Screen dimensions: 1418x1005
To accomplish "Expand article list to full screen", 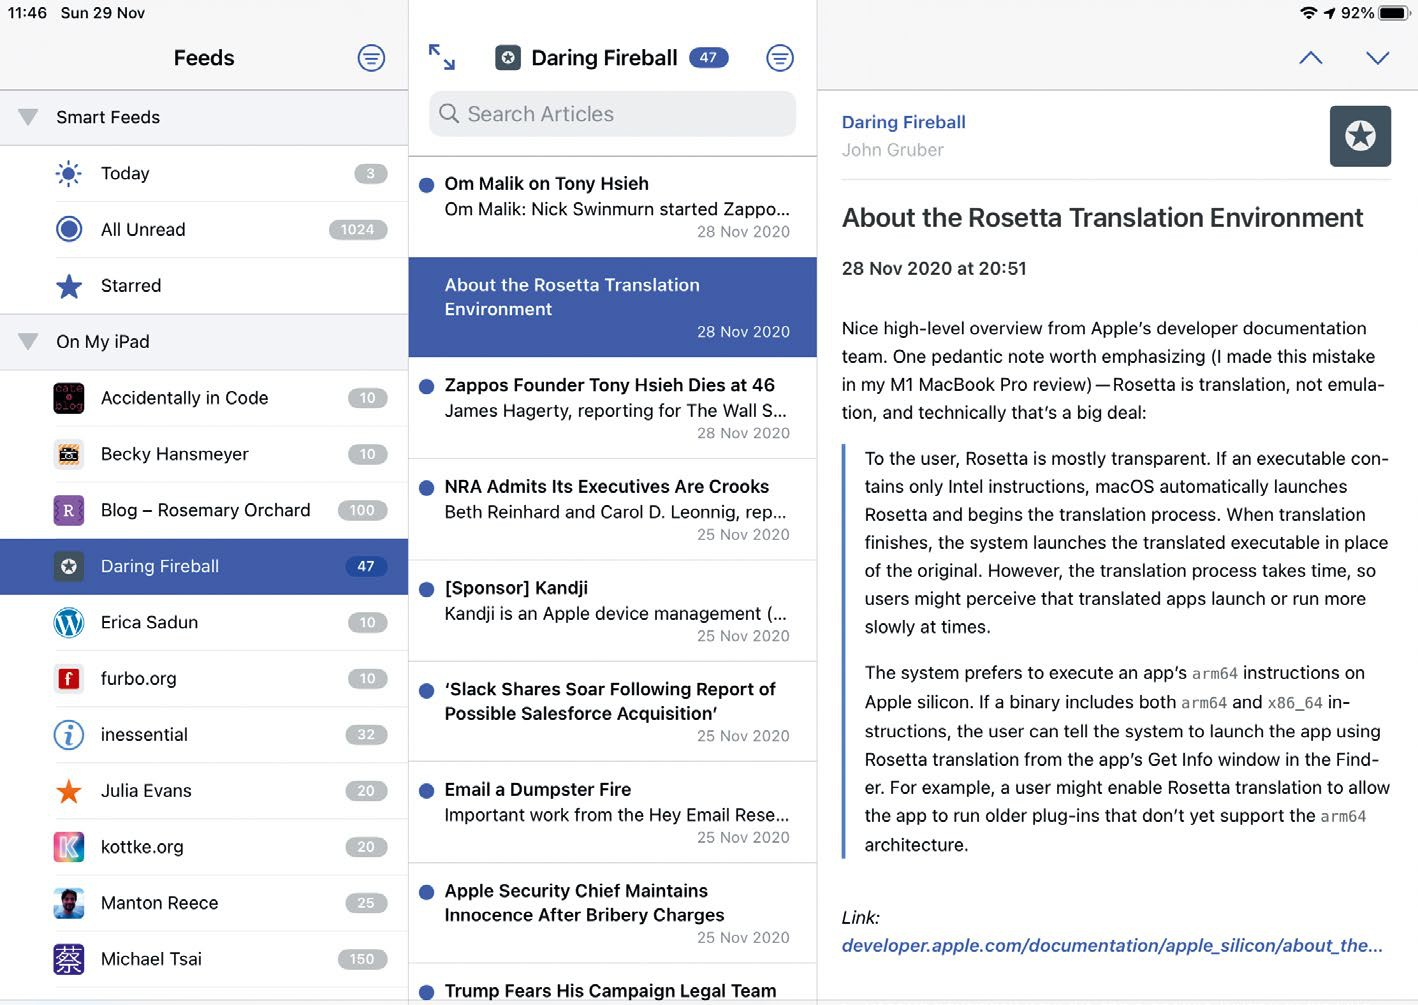I will [441, 57].
